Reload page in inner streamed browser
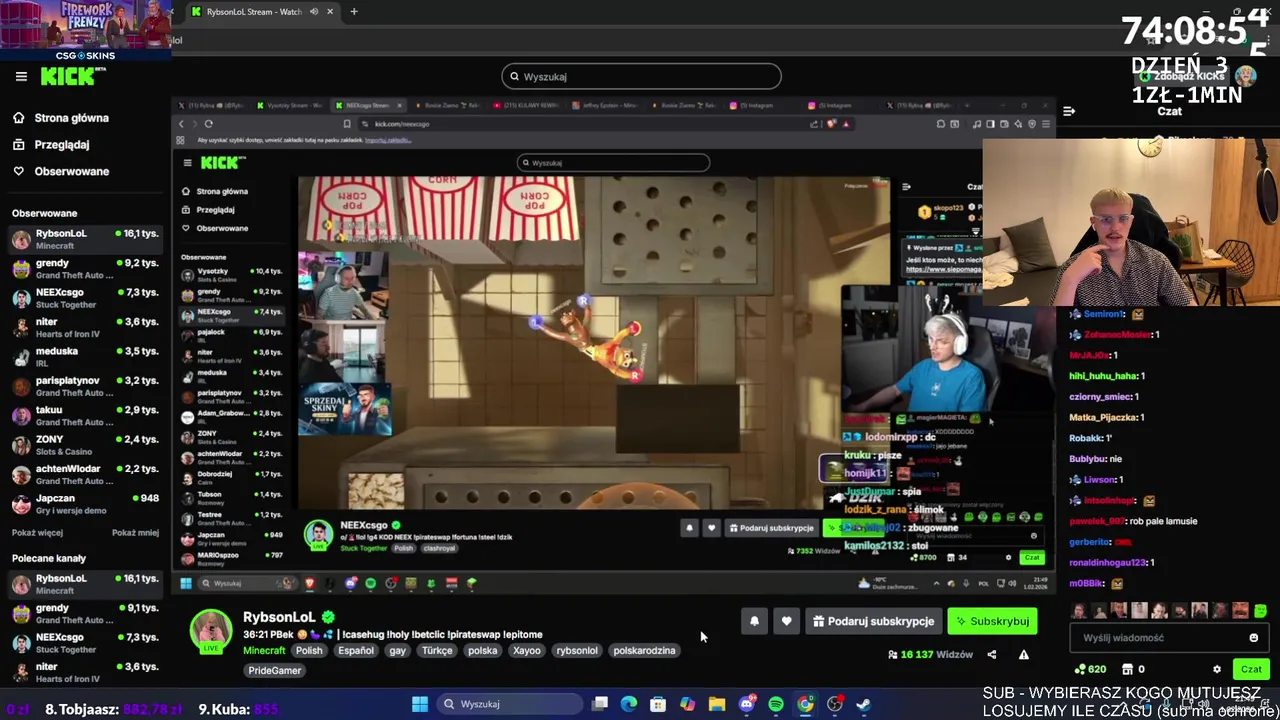1280x720 pixels. coord(208,124)
